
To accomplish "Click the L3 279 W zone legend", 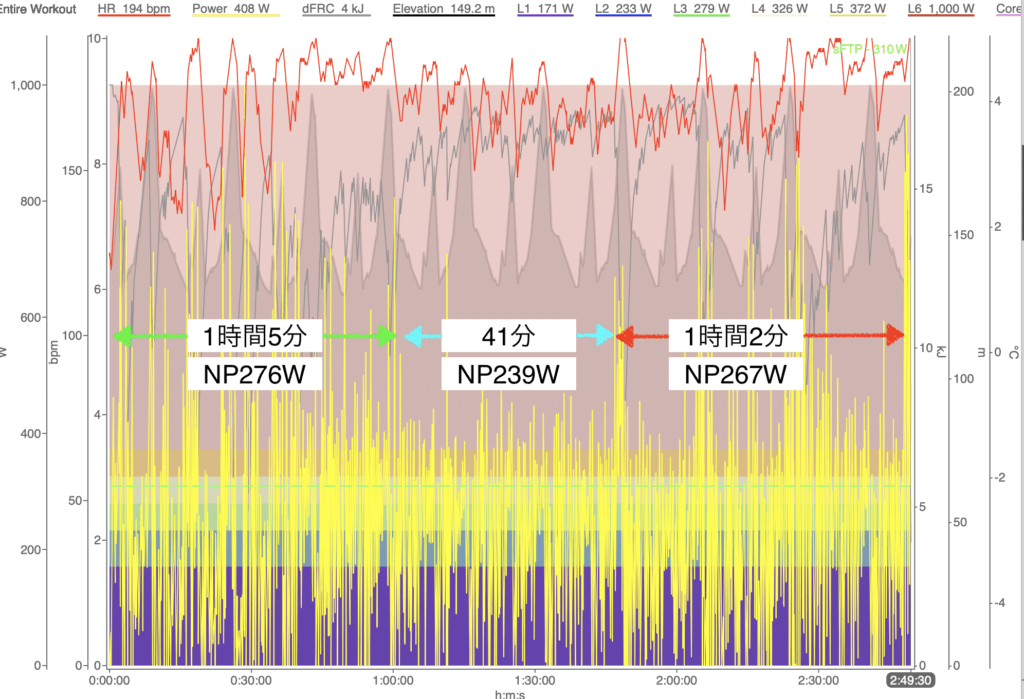I will (x=700, y=10).
